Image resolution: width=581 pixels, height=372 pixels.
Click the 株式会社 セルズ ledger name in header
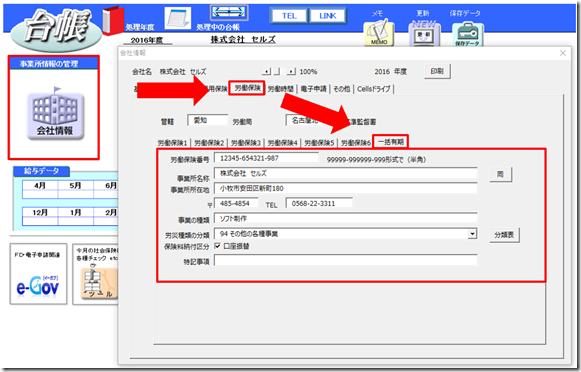pos(243,39)
